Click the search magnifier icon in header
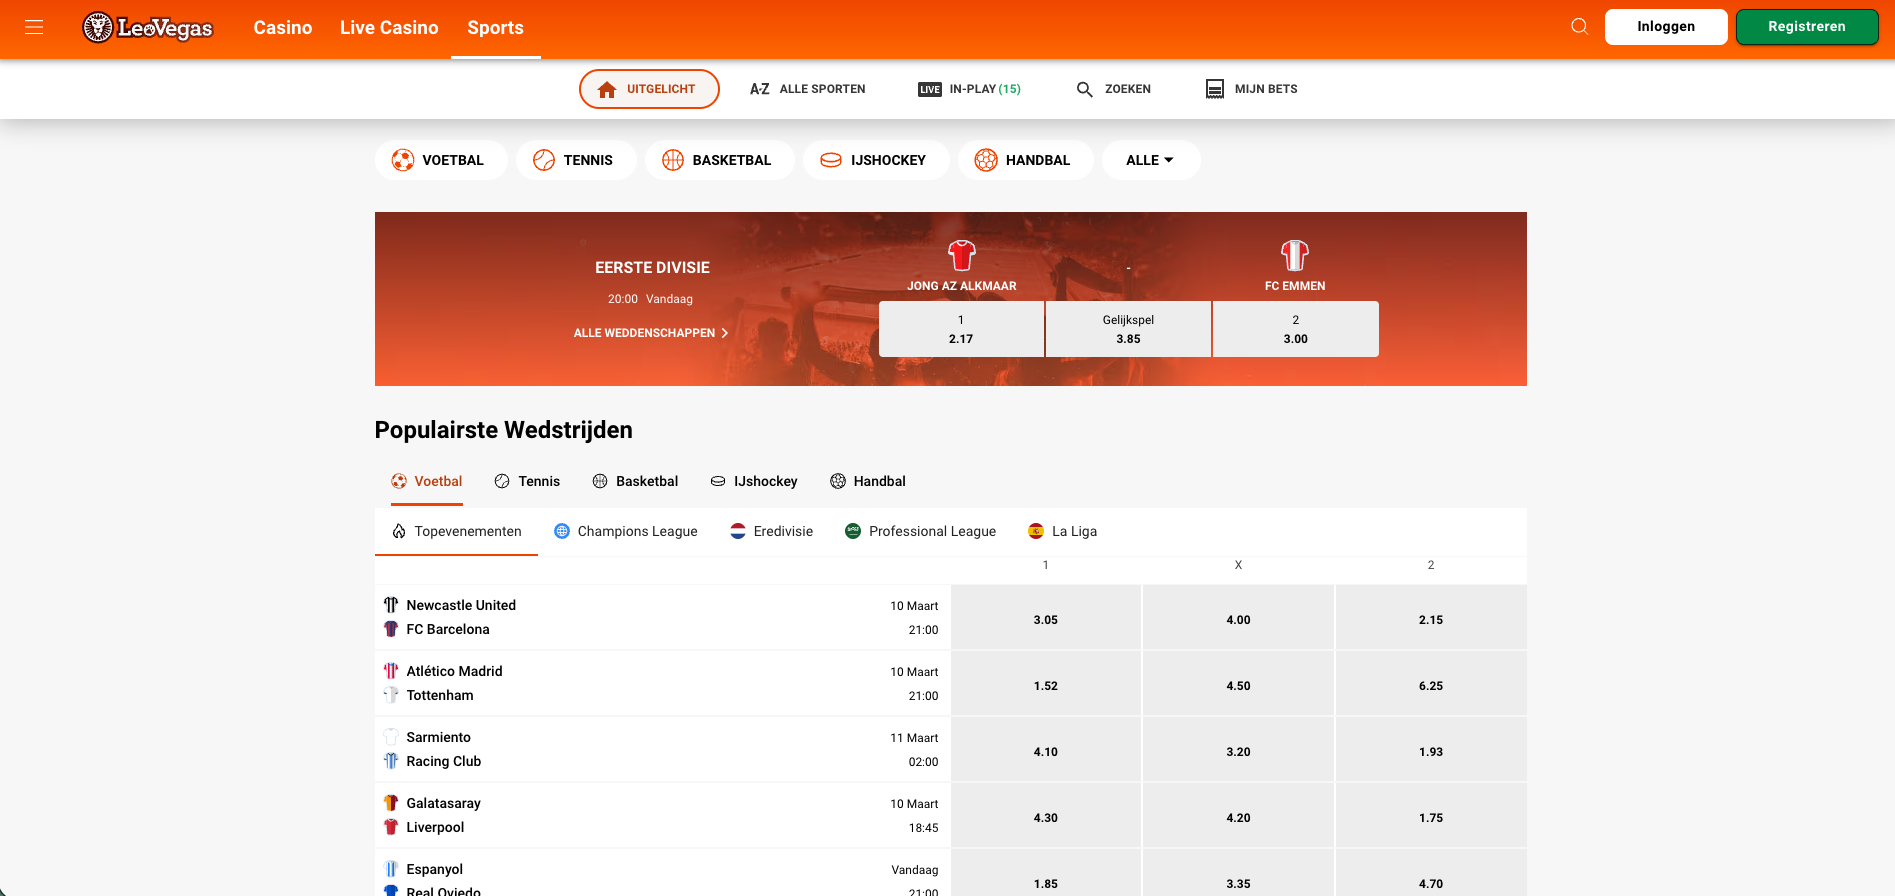The width and height of the screenshot is (1895, 896). pos(1579,26)
